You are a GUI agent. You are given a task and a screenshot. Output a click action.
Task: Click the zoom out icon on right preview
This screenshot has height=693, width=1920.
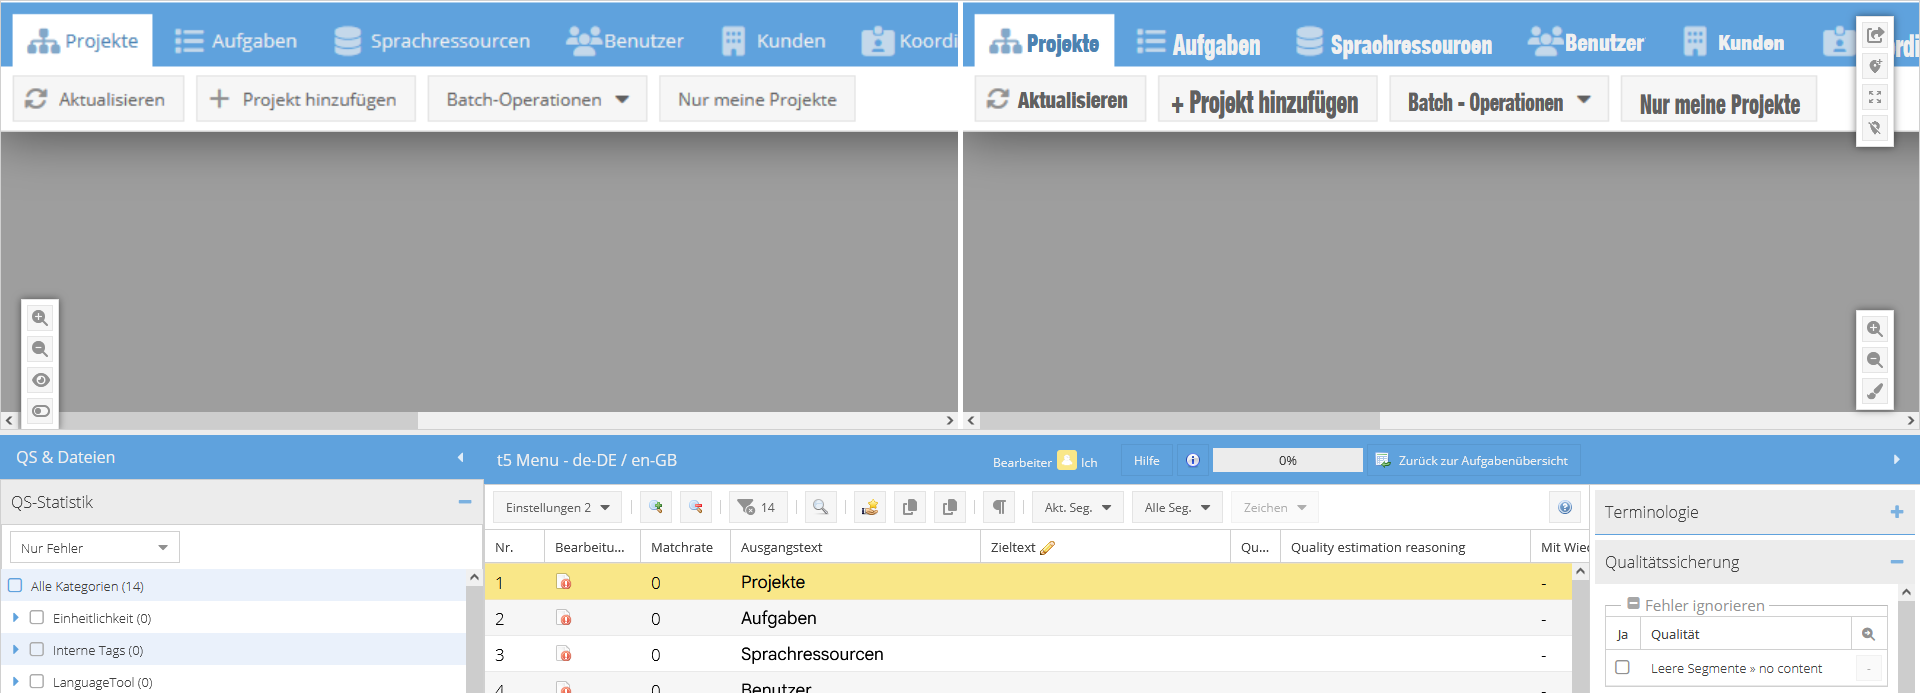click(x=1875, y=360)
